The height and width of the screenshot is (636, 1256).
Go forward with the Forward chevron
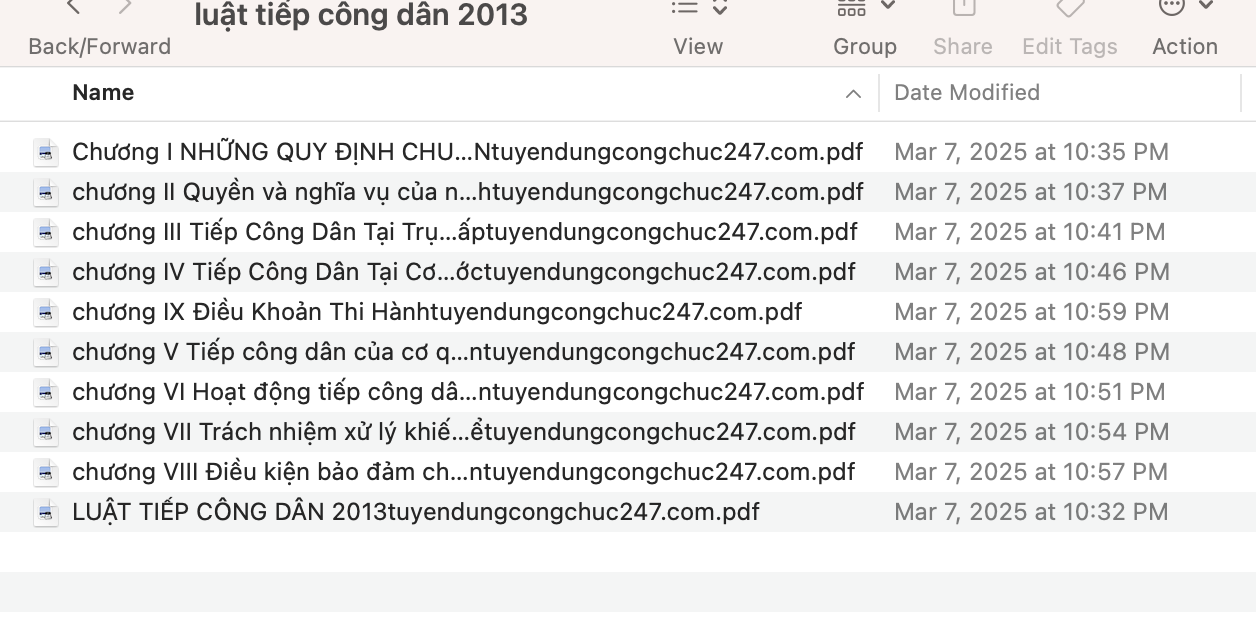coord(125,7)
